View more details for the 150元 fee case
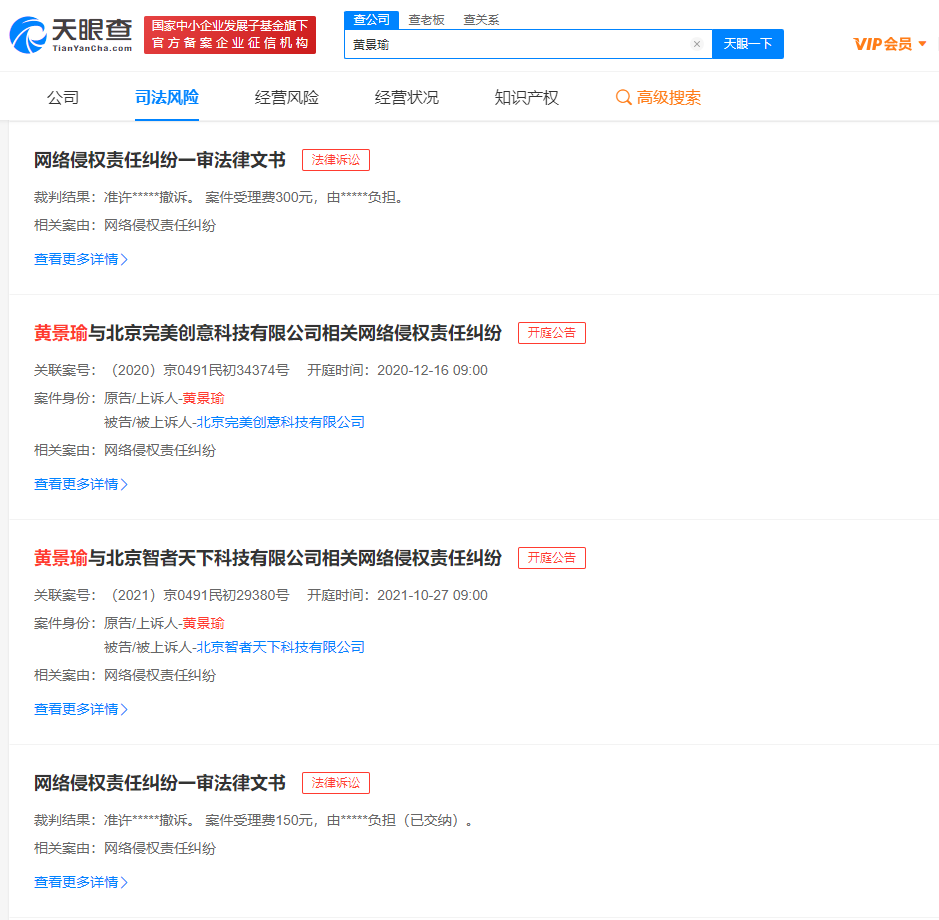 click(81, 882)
